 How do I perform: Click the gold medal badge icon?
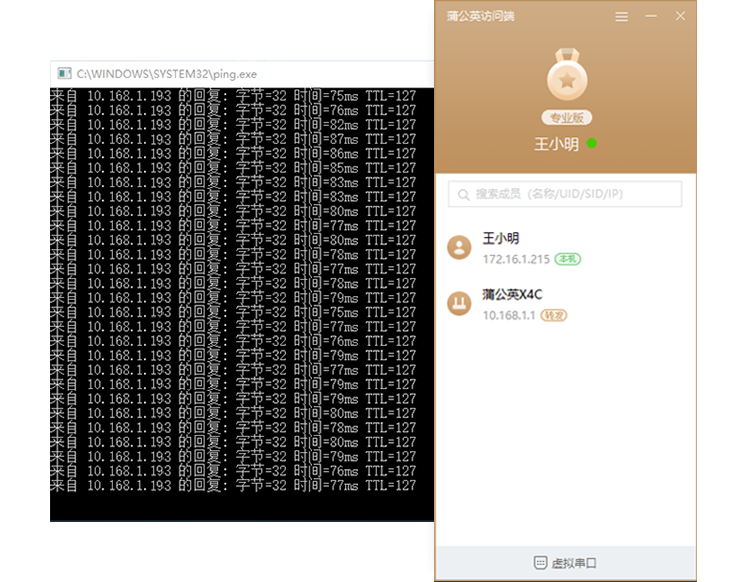(x=567, y=74)
